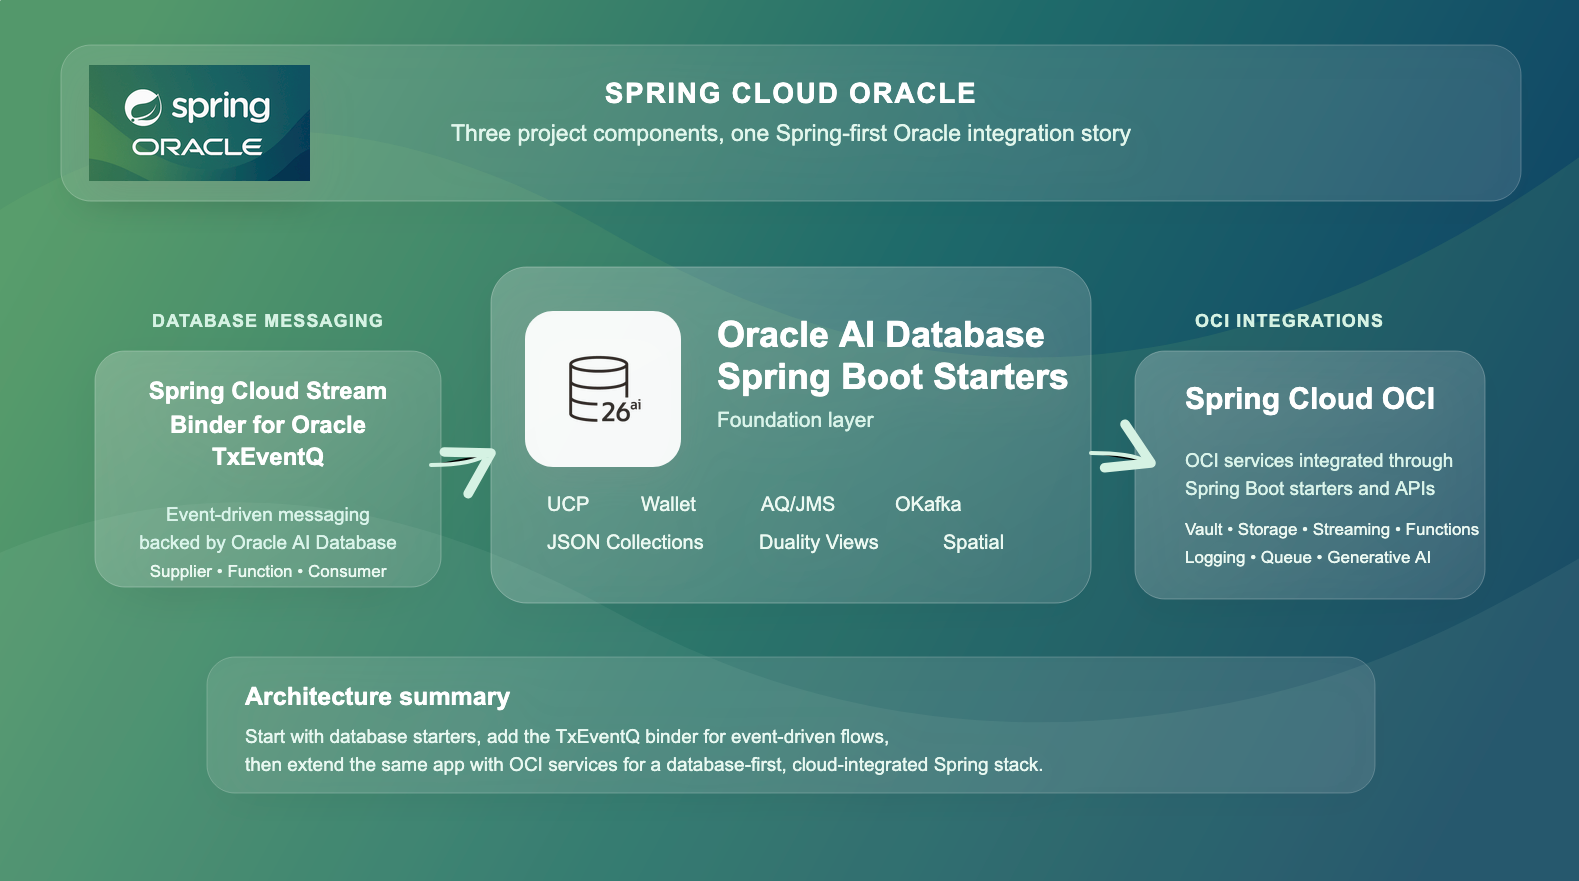Click Spring Cloud Stream Binder title

click(268, 424)
